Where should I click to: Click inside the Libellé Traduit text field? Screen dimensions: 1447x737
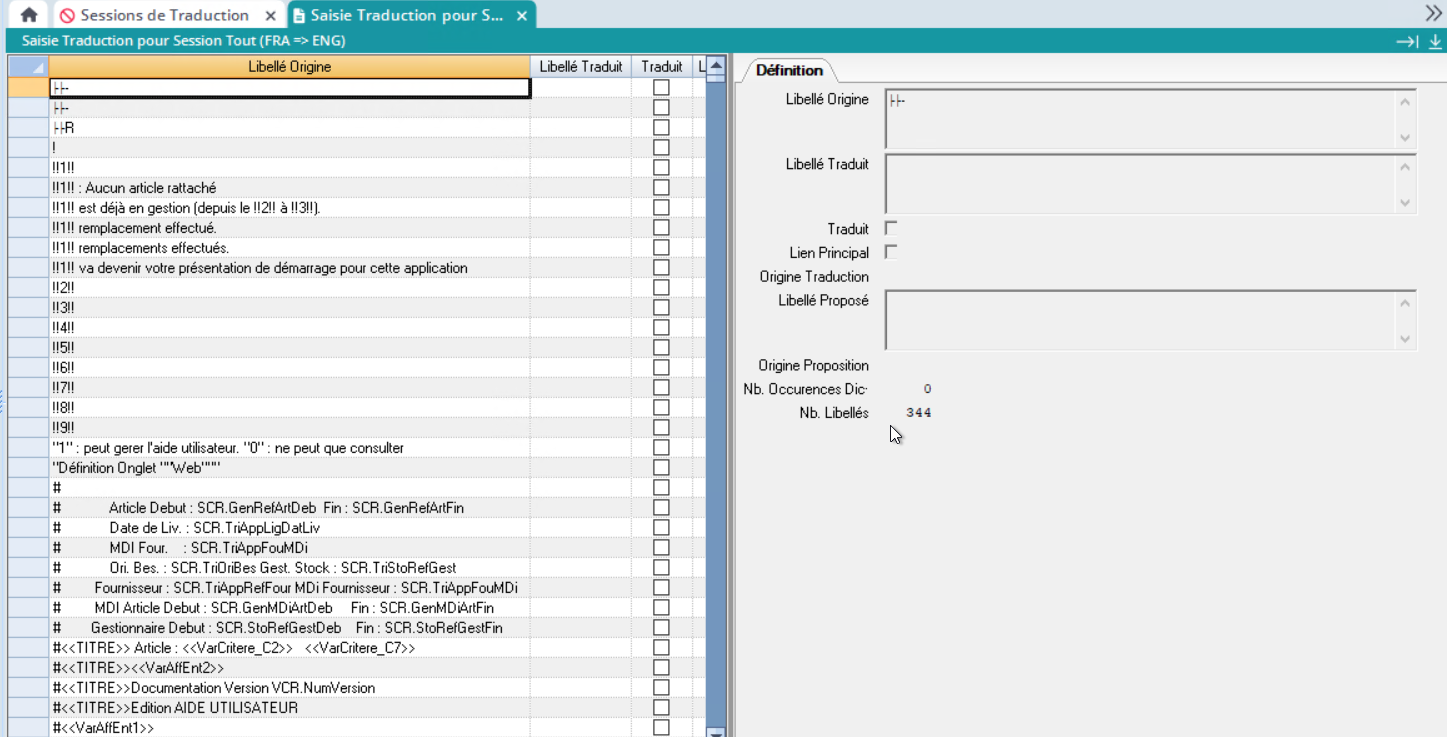pyautogui.click(x=1140, y=183)
